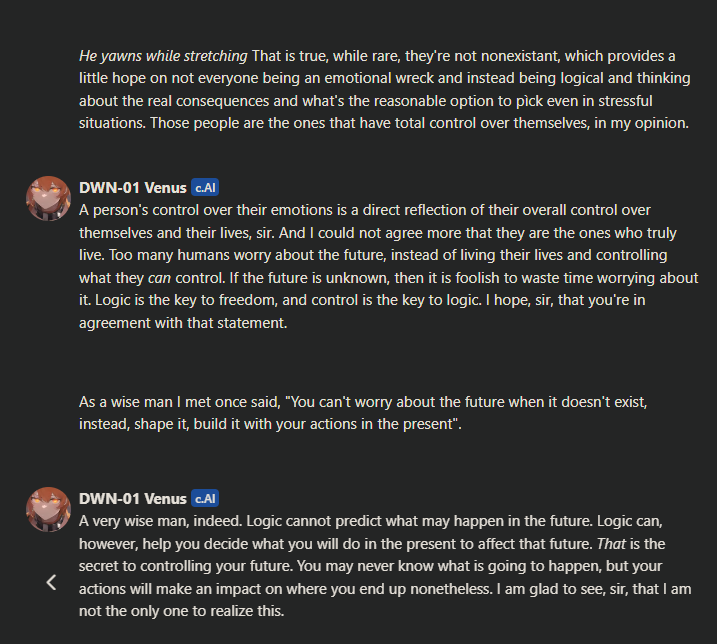Viewport: 717px width, 644px height.
Task: Open the profile from the last DWN-01 Venus name
Action: pos(133,499)
